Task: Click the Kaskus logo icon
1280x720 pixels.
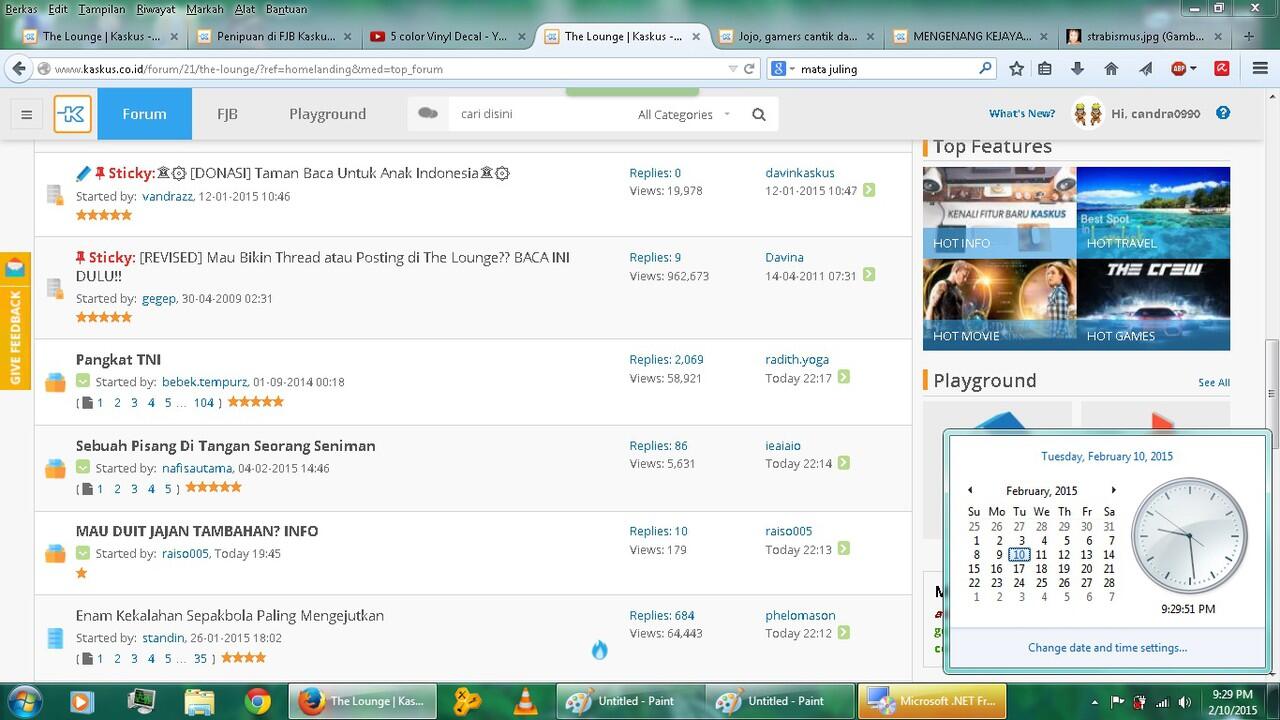Action: [73, 114]
